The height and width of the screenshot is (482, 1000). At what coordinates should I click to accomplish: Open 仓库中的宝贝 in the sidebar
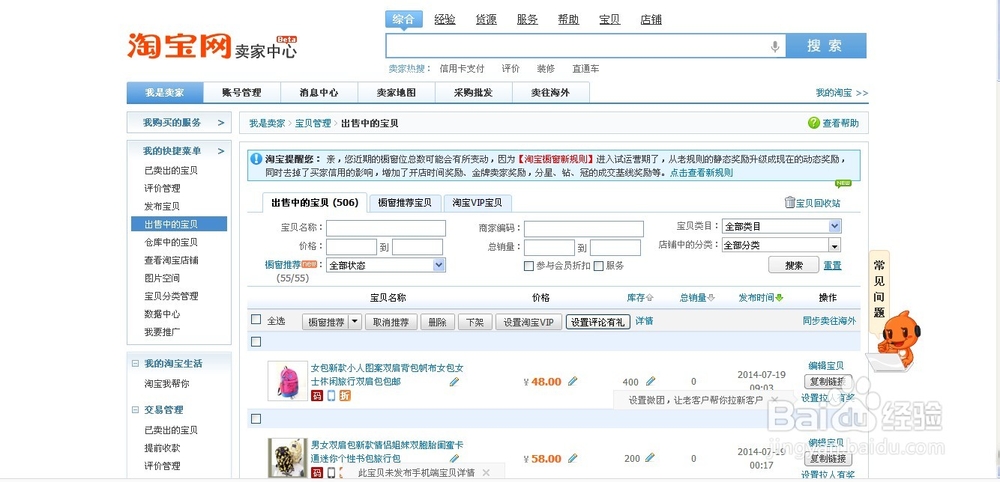click(x=171, y=242)
